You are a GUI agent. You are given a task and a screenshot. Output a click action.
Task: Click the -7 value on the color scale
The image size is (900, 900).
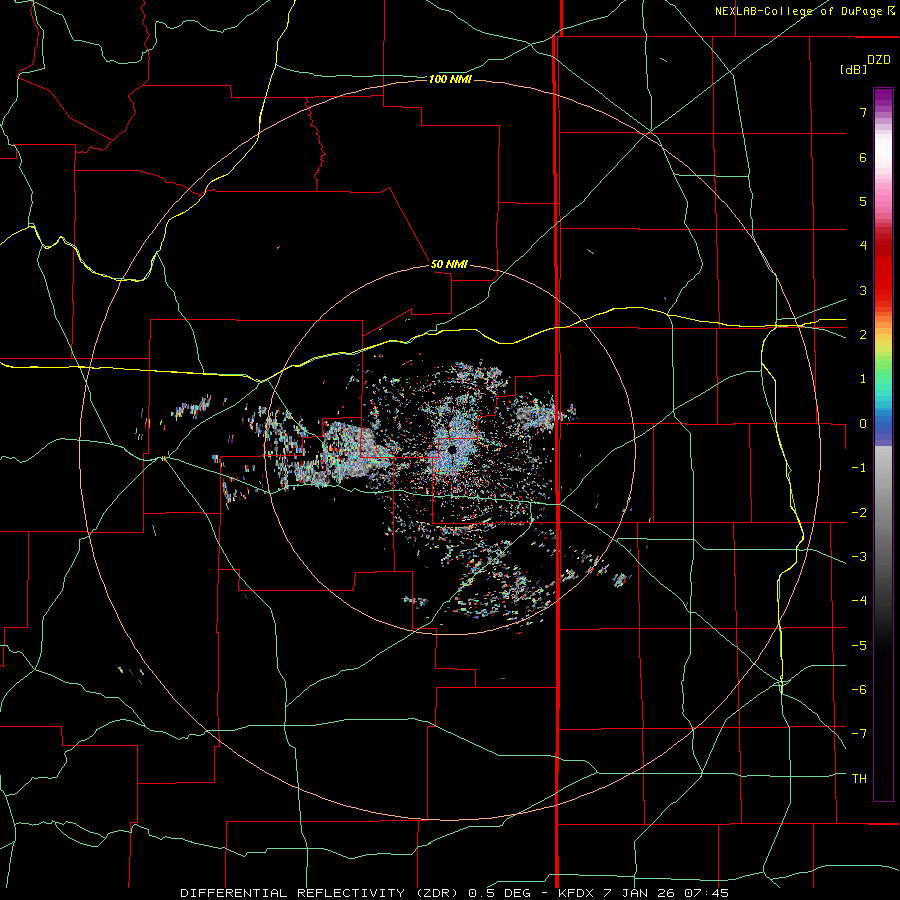pos(859,734)
